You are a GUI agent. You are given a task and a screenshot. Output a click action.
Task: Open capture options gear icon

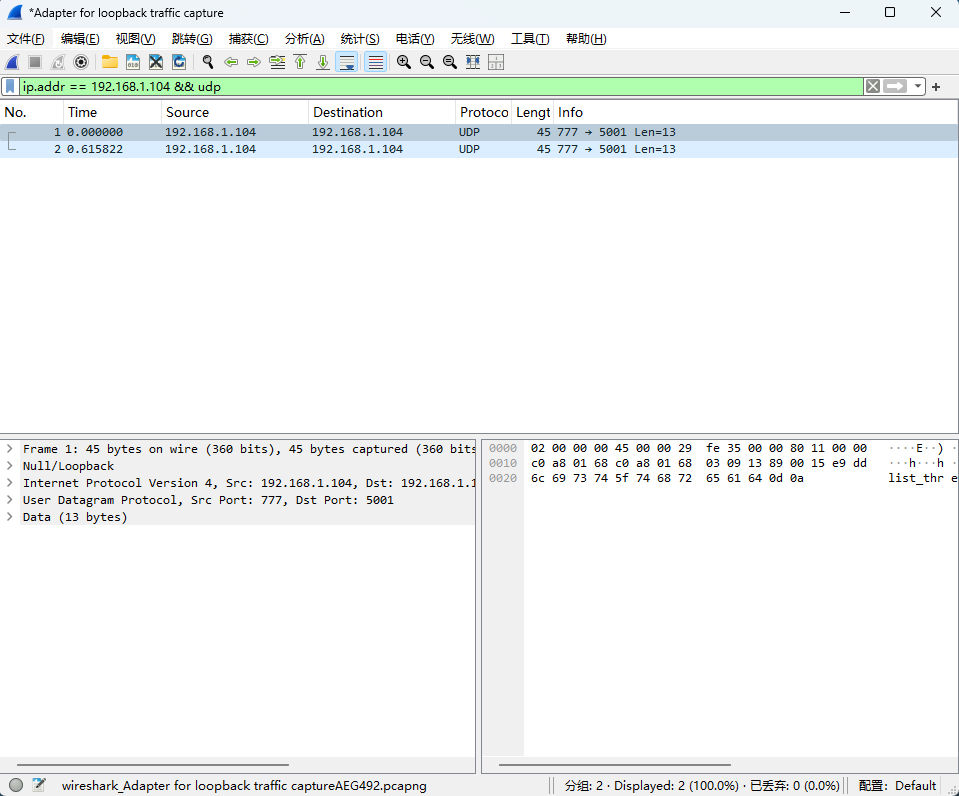pyautogui.click(x=81, y=62)
